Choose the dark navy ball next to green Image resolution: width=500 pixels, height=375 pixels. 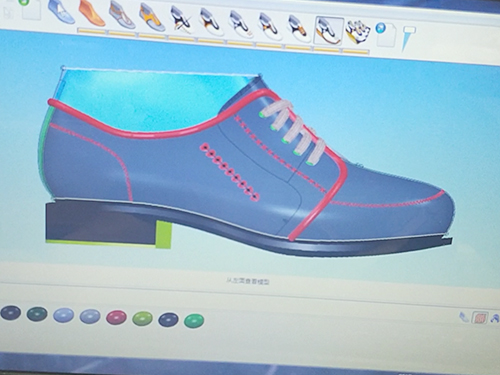pyautogui.click(x=168, y=319)
